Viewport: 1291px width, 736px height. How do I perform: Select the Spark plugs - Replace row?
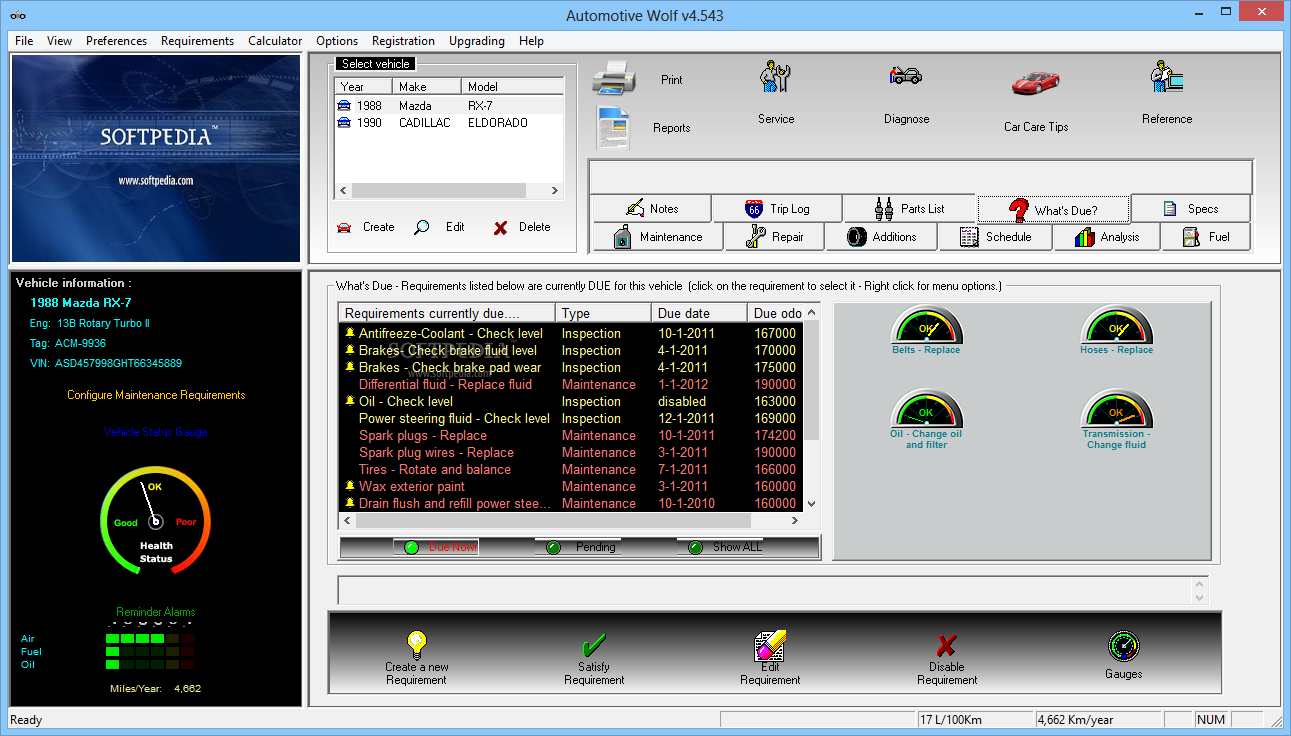click(x=570, y=435)
